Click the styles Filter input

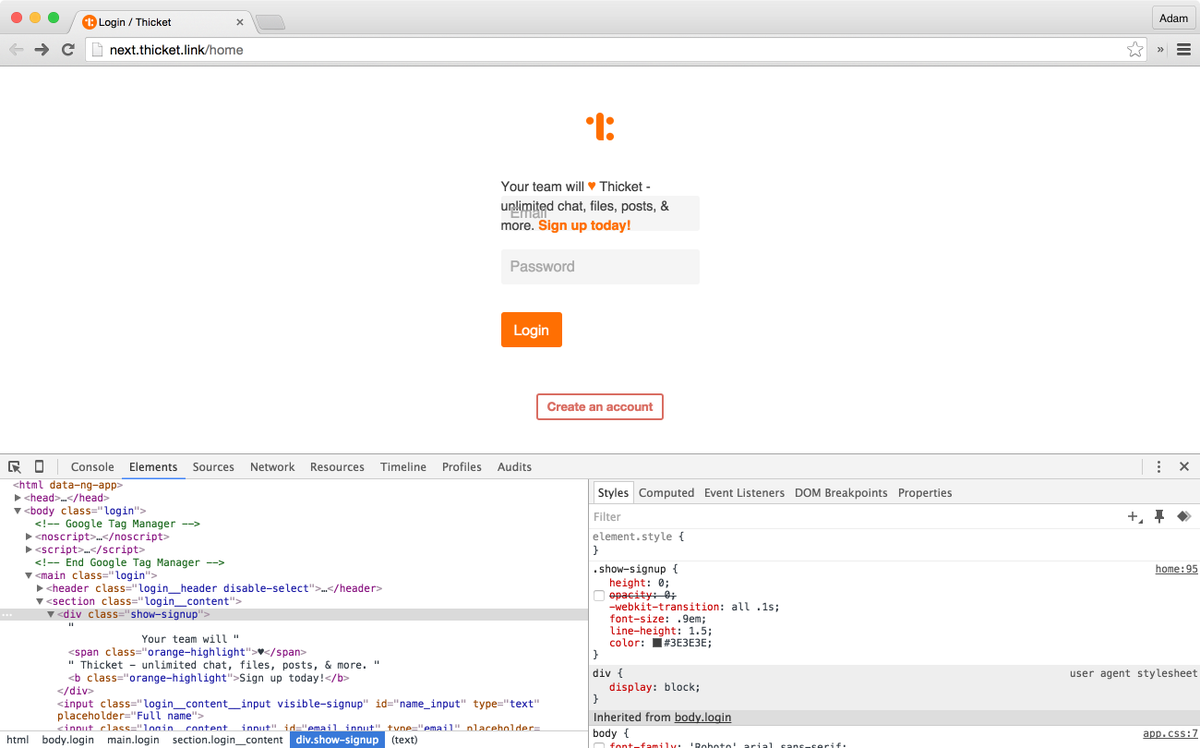click(x=855, y=517)
